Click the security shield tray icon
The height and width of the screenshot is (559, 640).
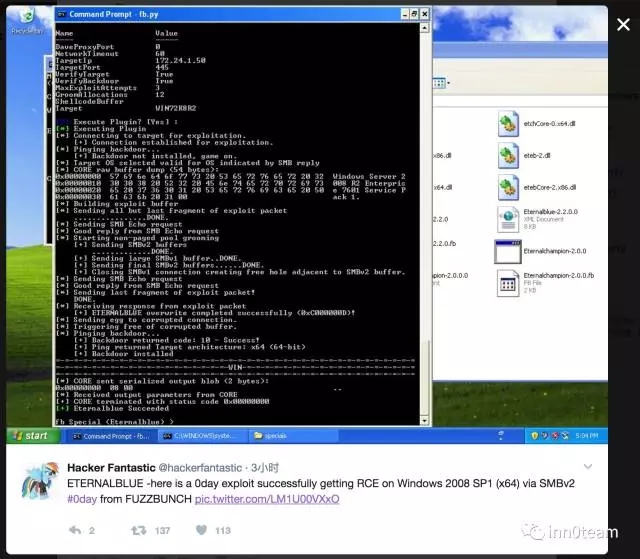[534, 436]
